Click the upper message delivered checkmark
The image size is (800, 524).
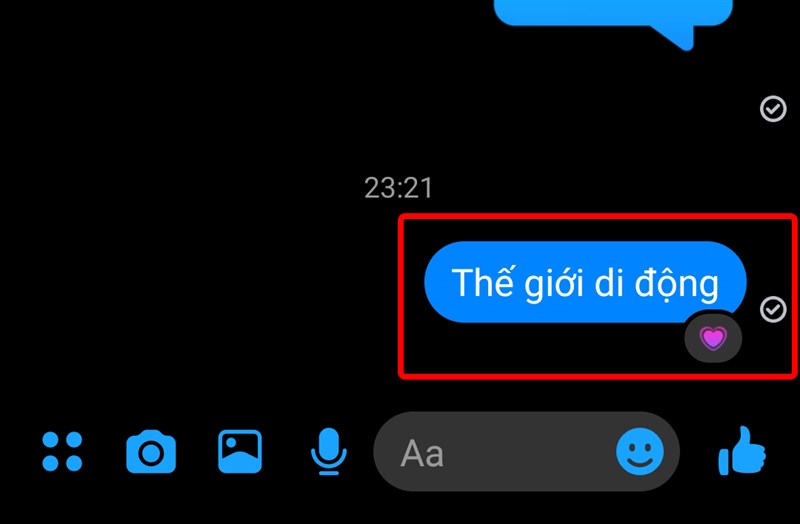tap(773, 109)
